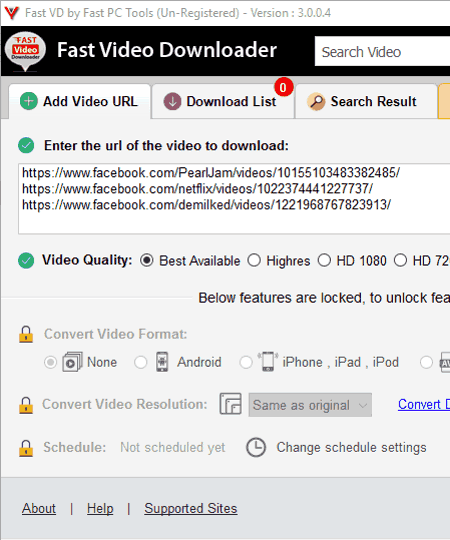This screenshot has width=450, height=540.
Task: Click the download arrow icon on Download List tab
Action: click(172, 101)
